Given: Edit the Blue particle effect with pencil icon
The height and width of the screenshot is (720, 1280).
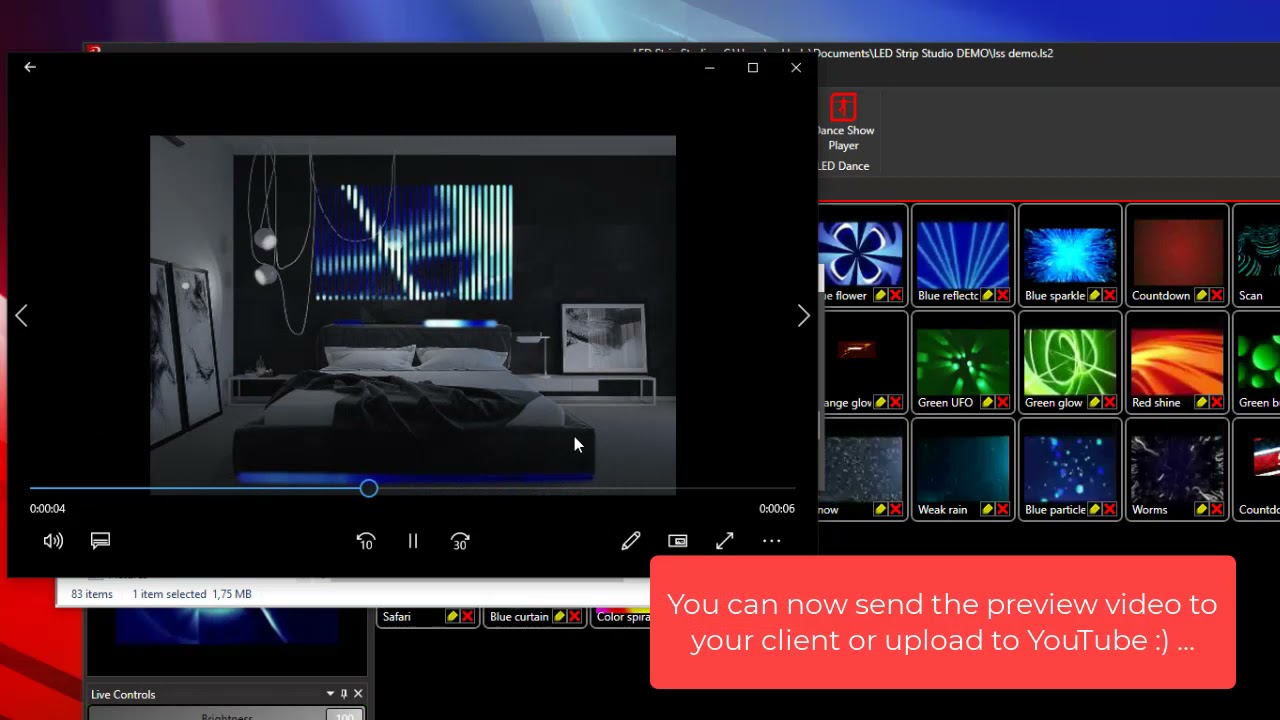Looking at the screenshot, I should tap(1094, 510).
